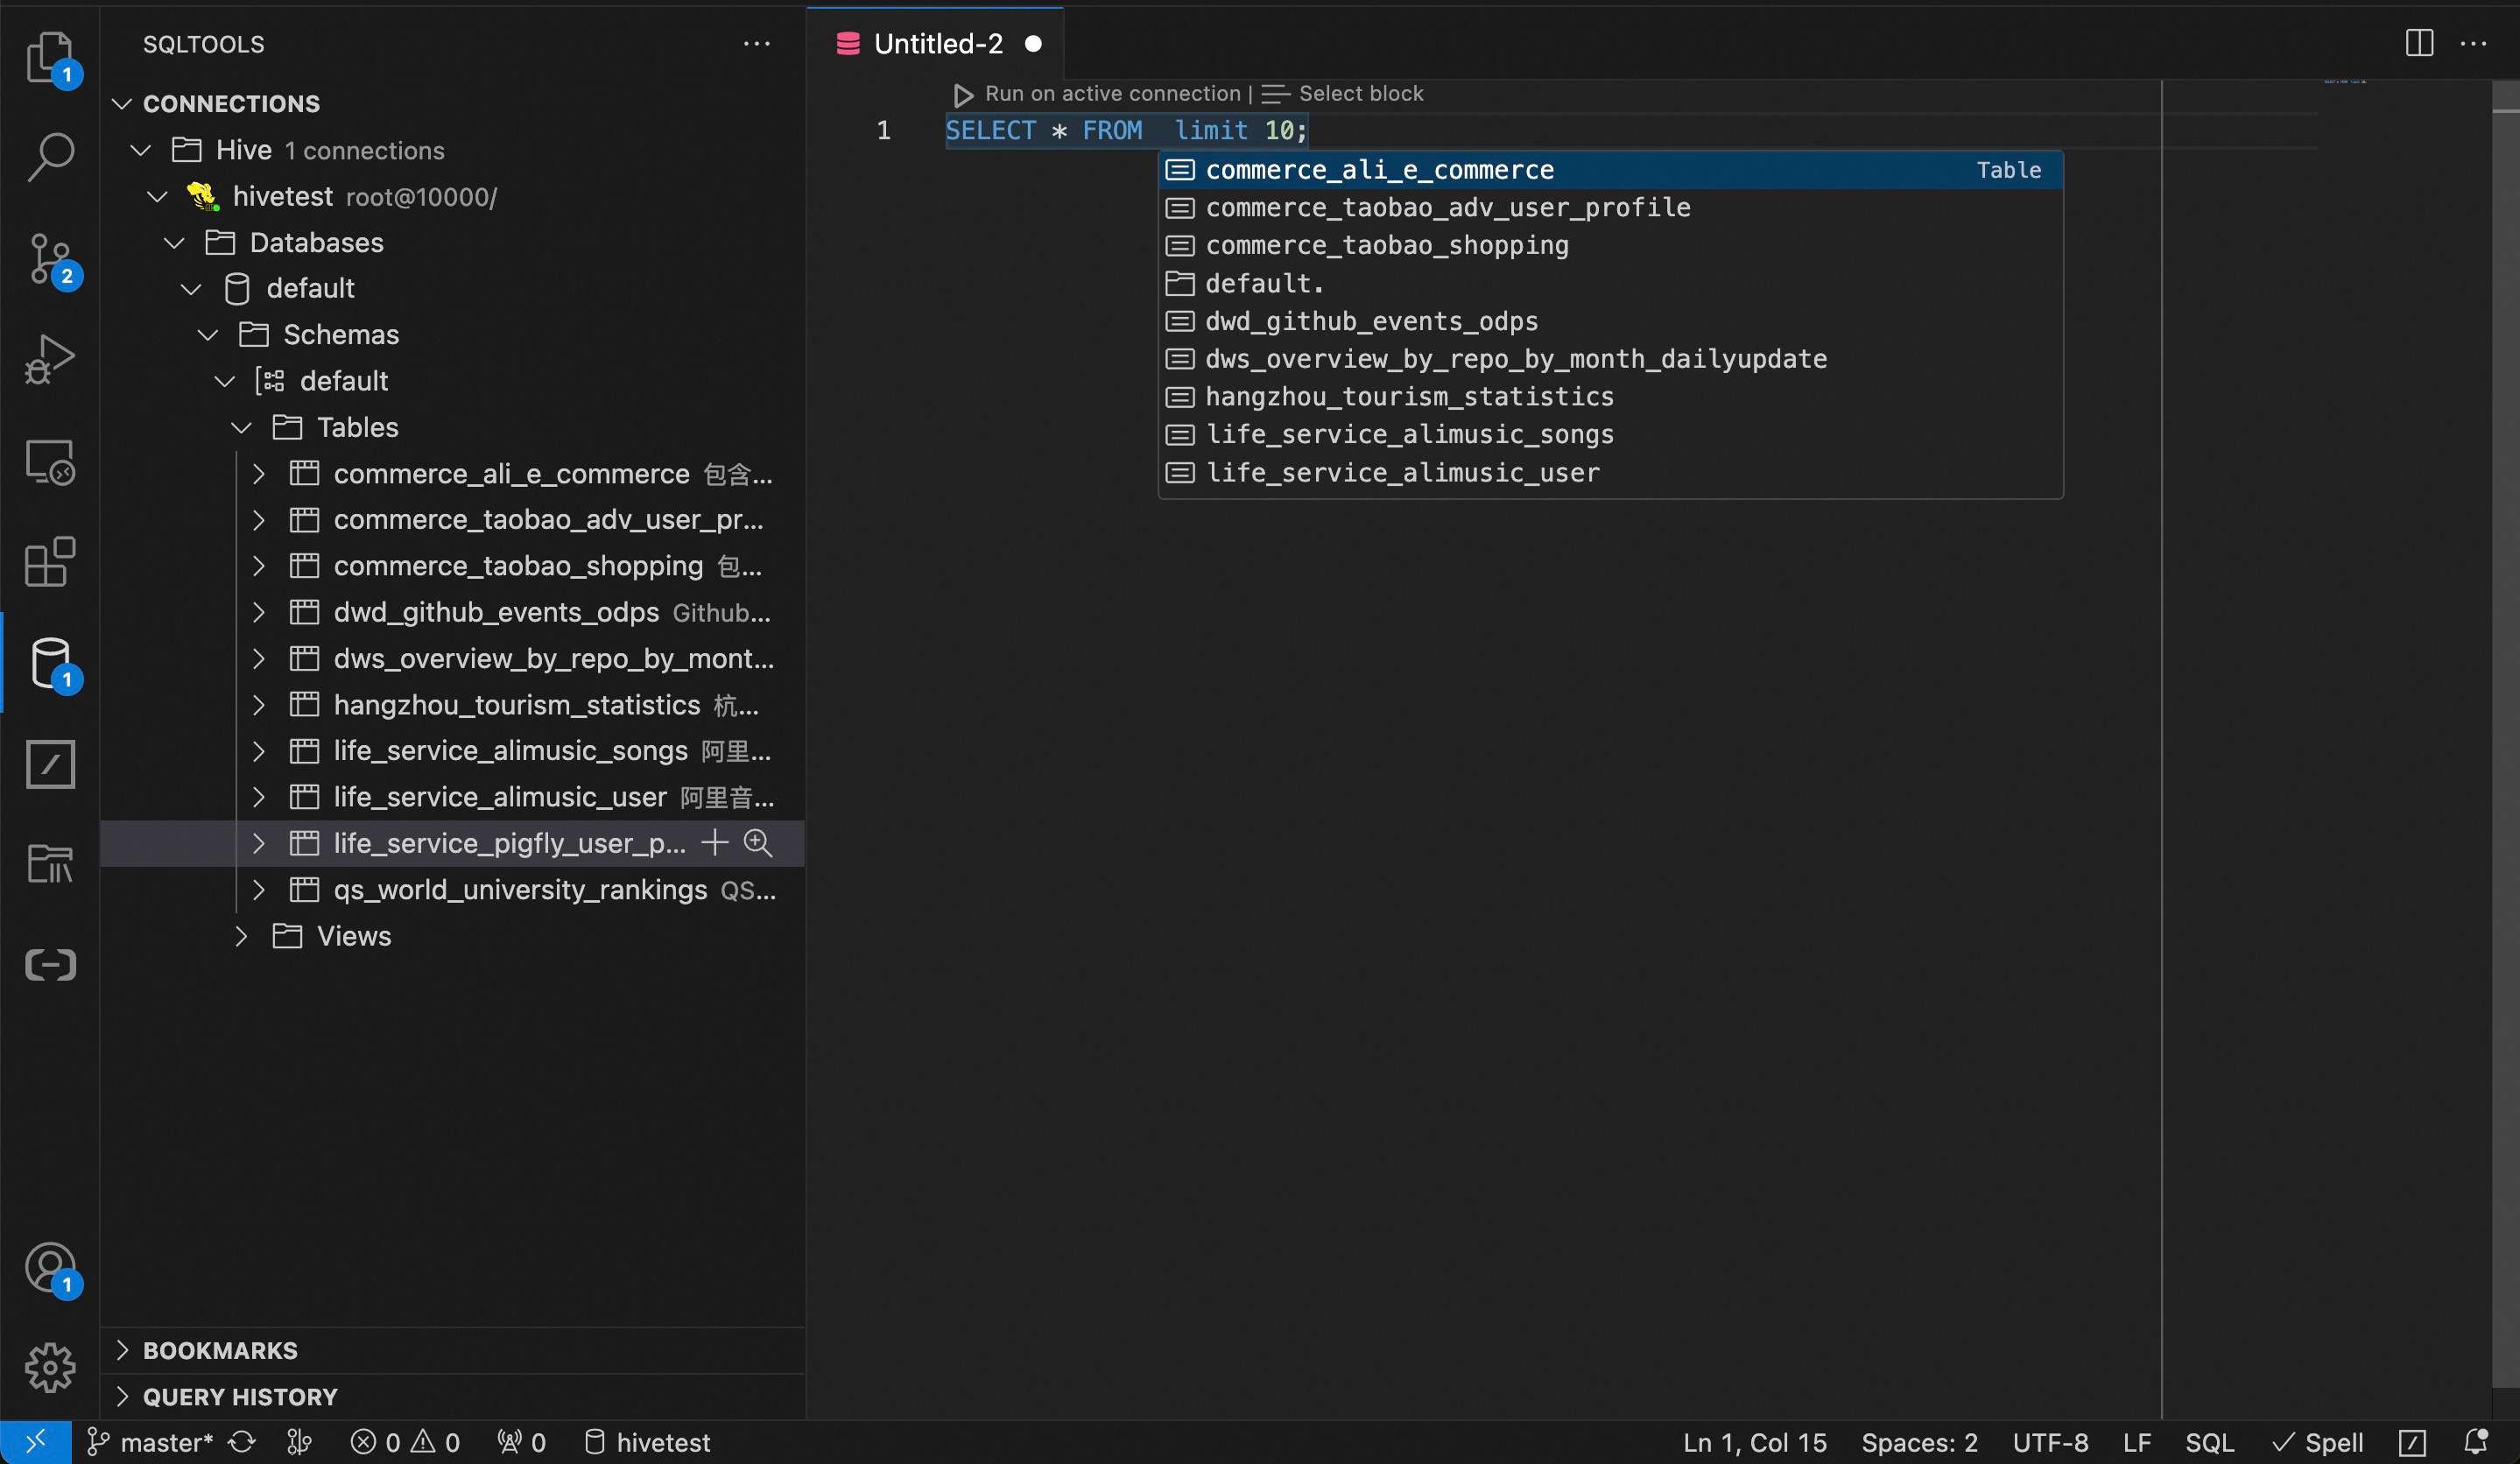Toggle Spell checker in status bar

[2317, 1442]
